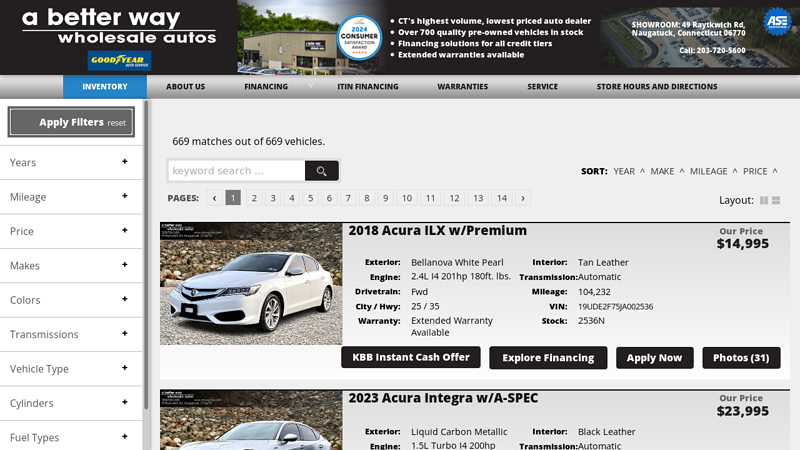Open the Financing menu
This screenshot has height=450, width=800.
[x=266, y=87]
